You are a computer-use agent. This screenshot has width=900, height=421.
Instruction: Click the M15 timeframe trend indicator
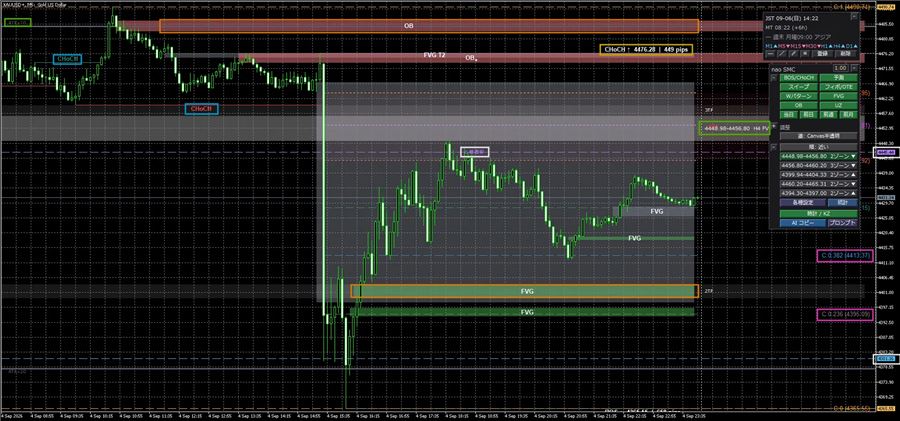[x=798, y=47]
